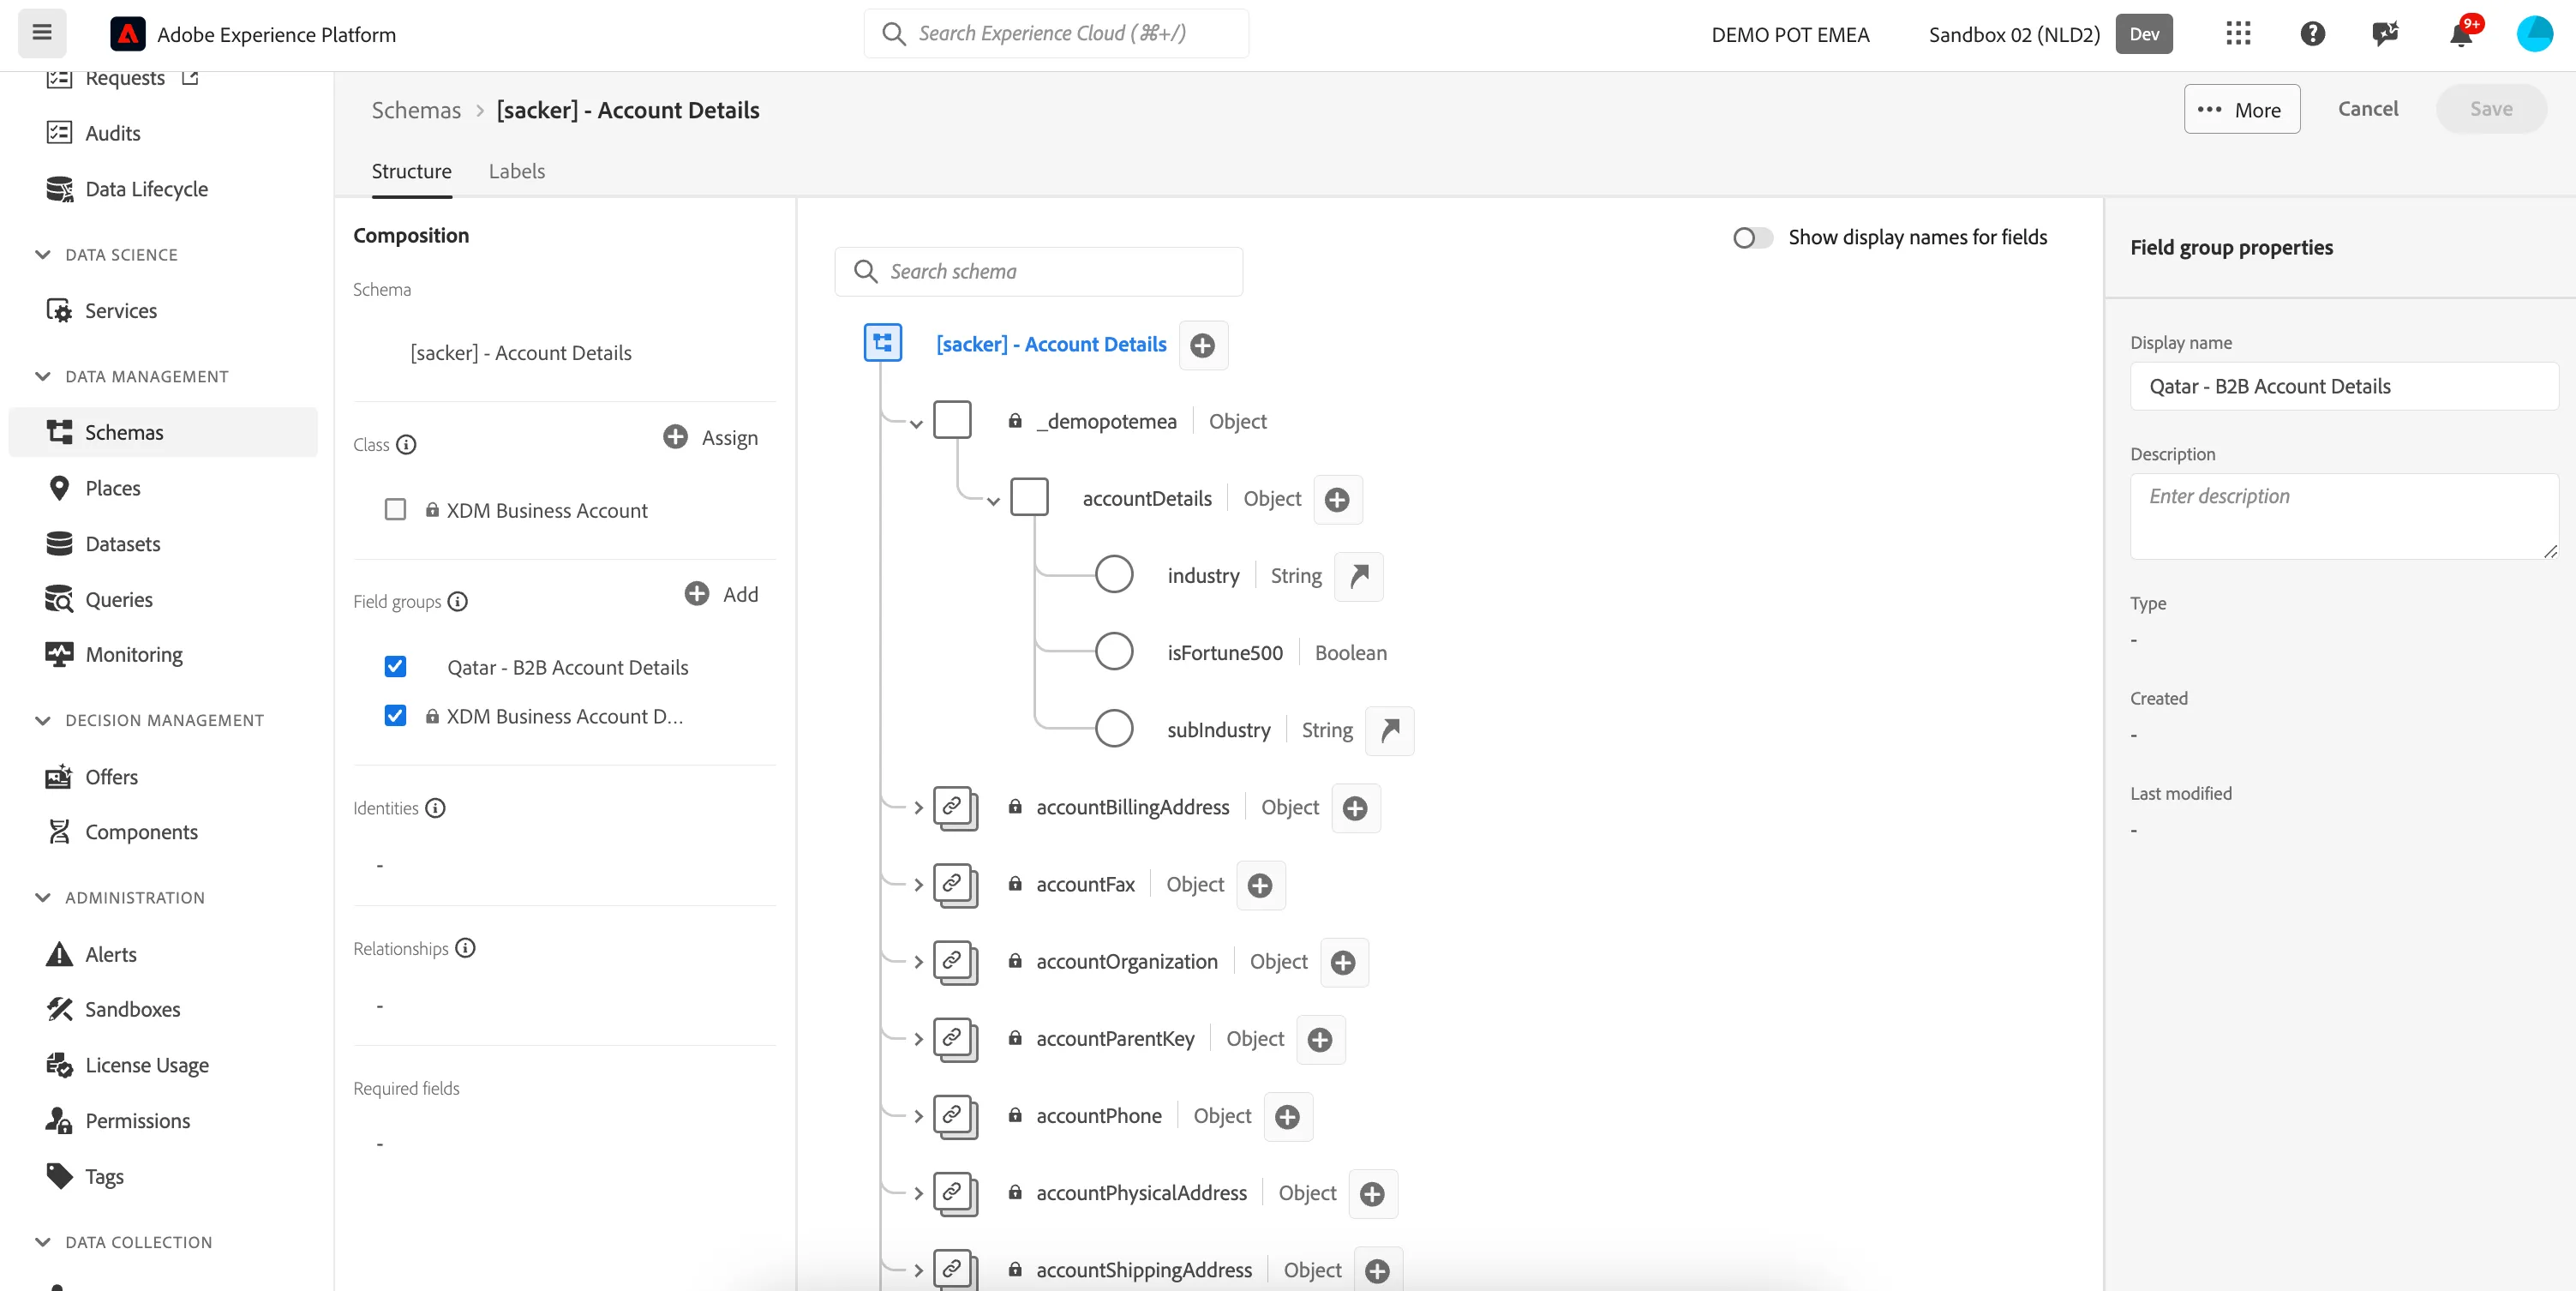The width and height of the screenshot is (2576, 1291).
Task: Open the hamburger navigation menu
Action: pos(42,33)
